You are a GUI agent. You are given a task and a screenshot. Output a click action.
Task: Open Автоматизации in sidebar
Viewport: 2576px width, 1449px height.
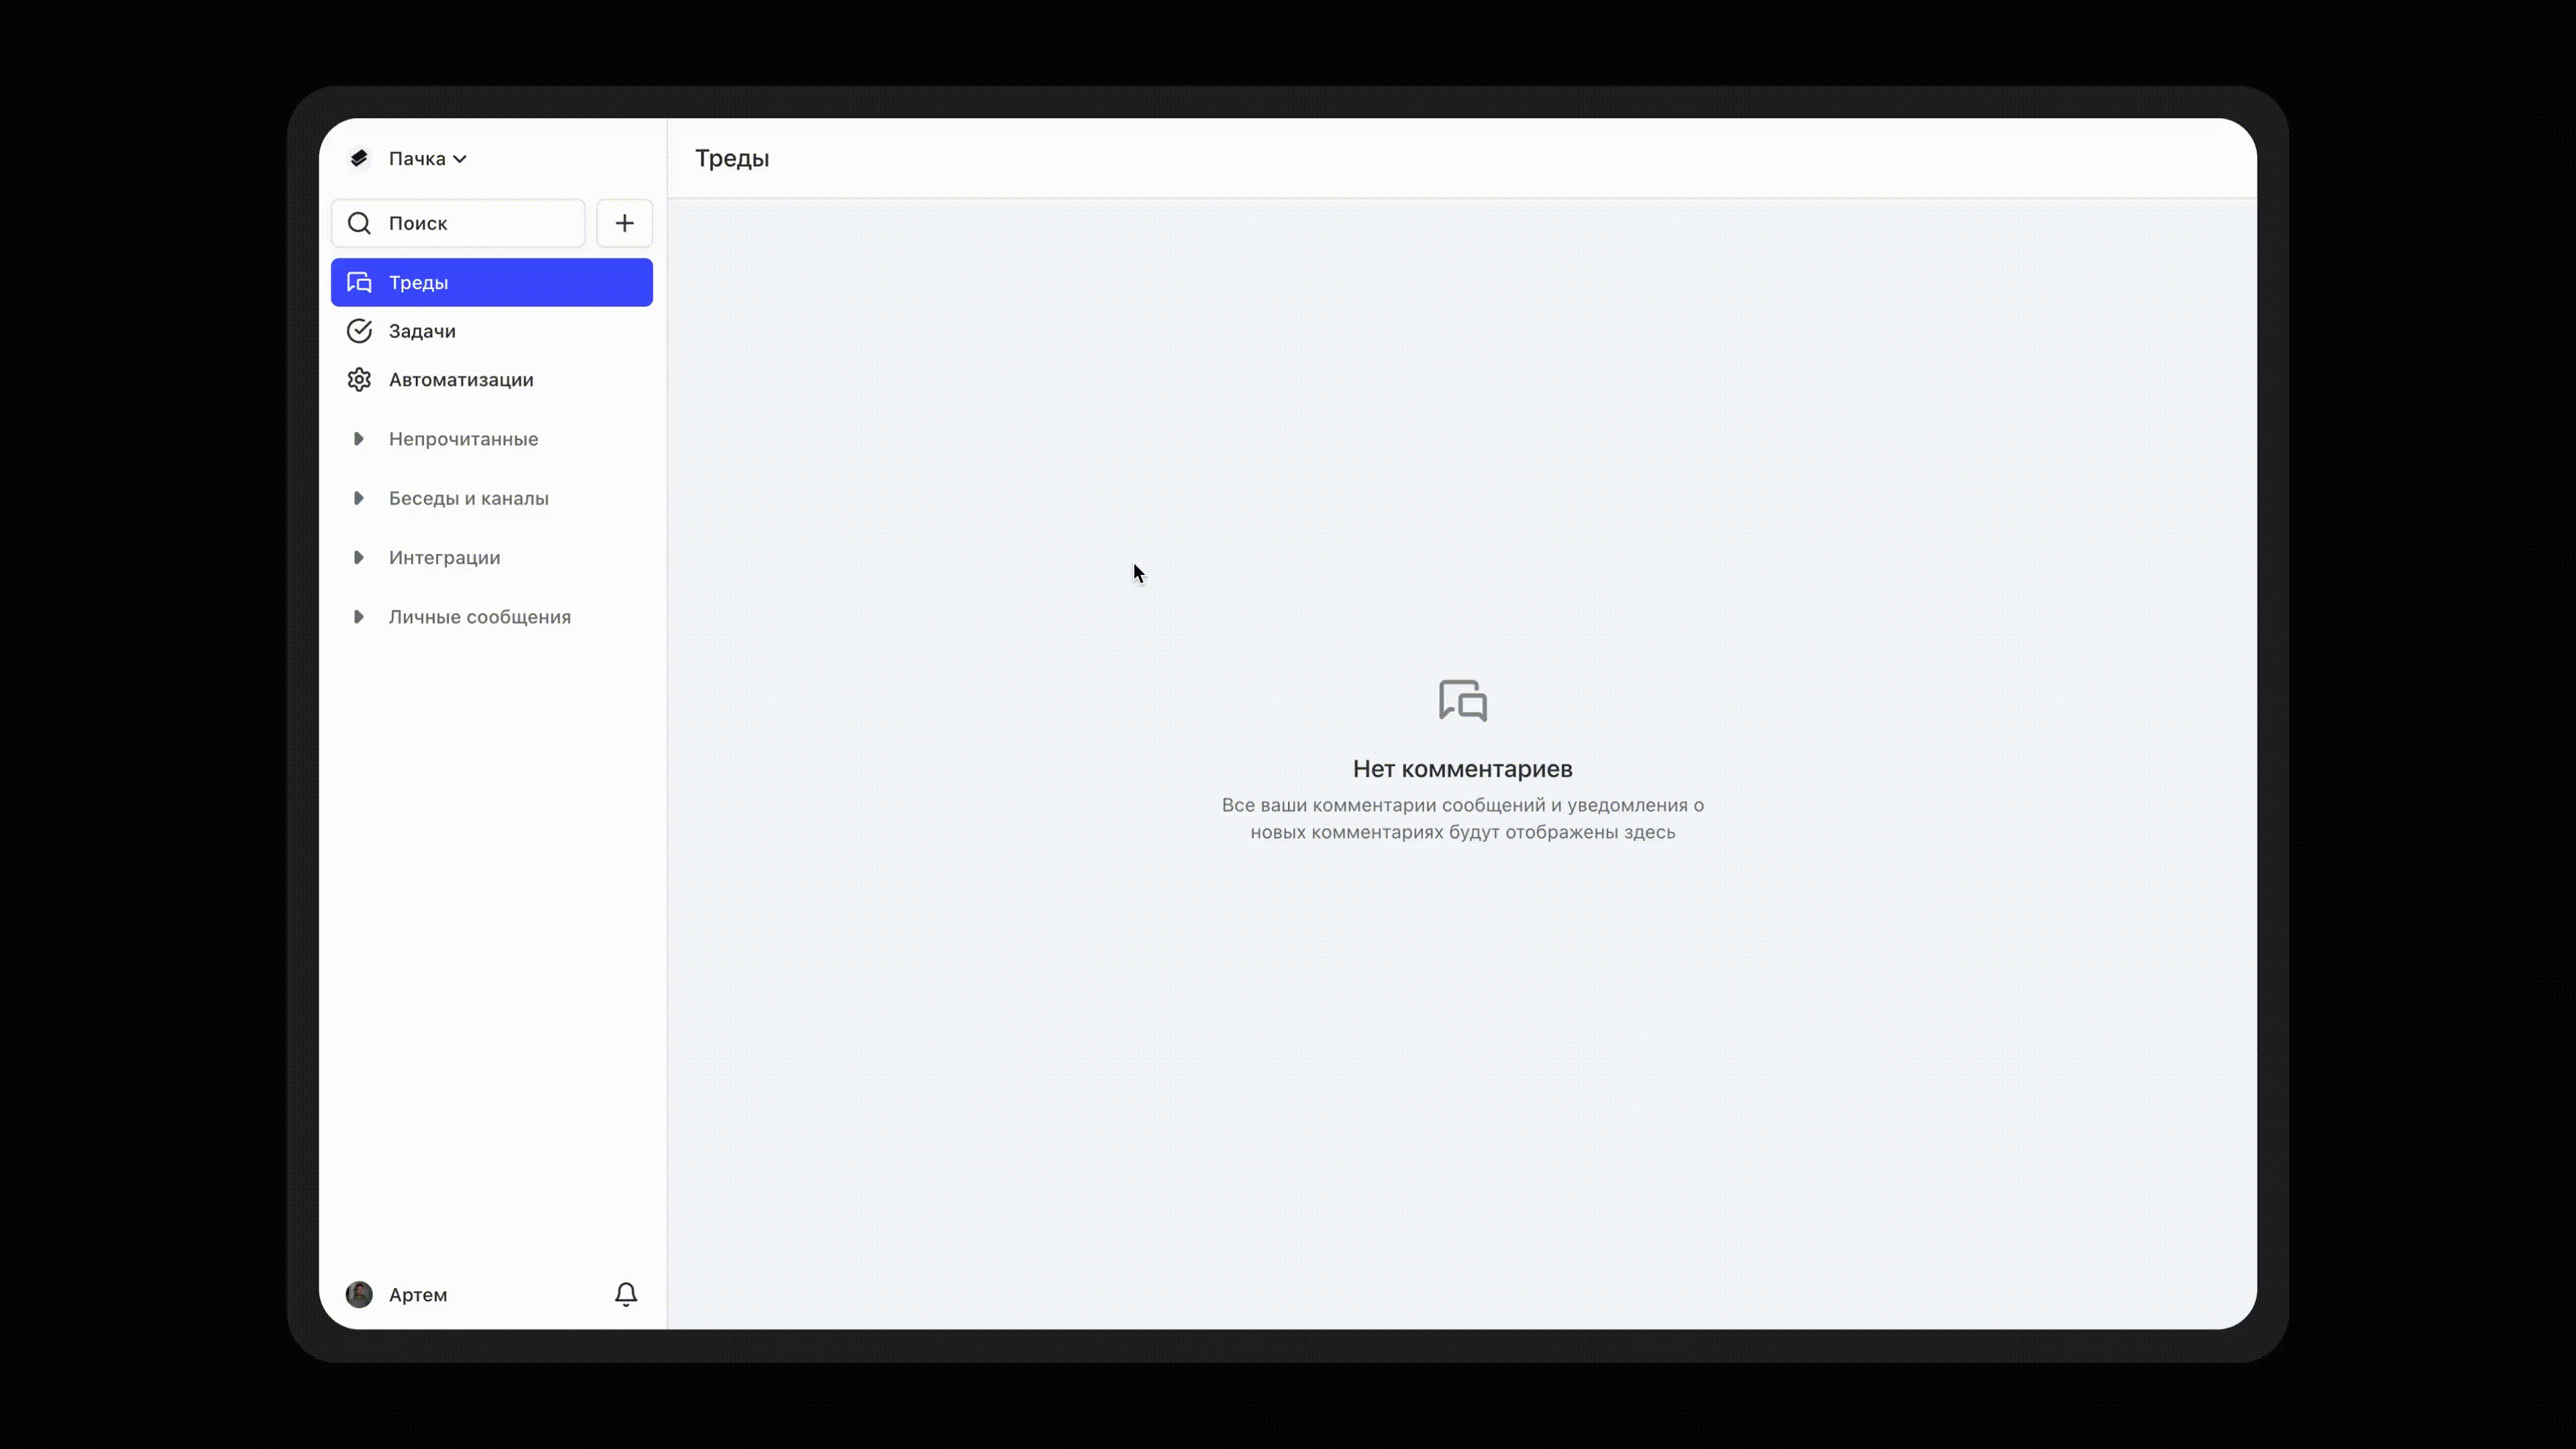point(461,380)
